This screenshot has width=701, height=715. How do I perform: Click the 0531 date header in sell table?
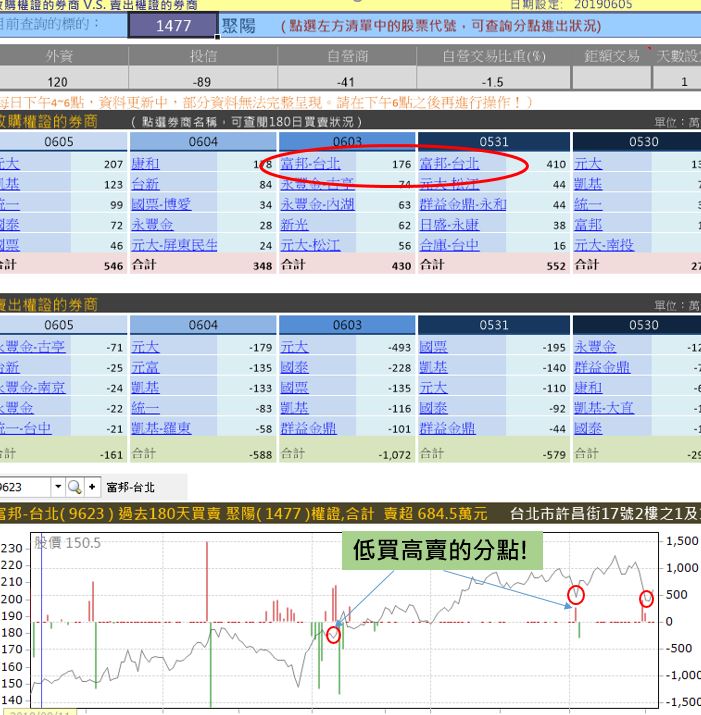(x=494, y=325)
